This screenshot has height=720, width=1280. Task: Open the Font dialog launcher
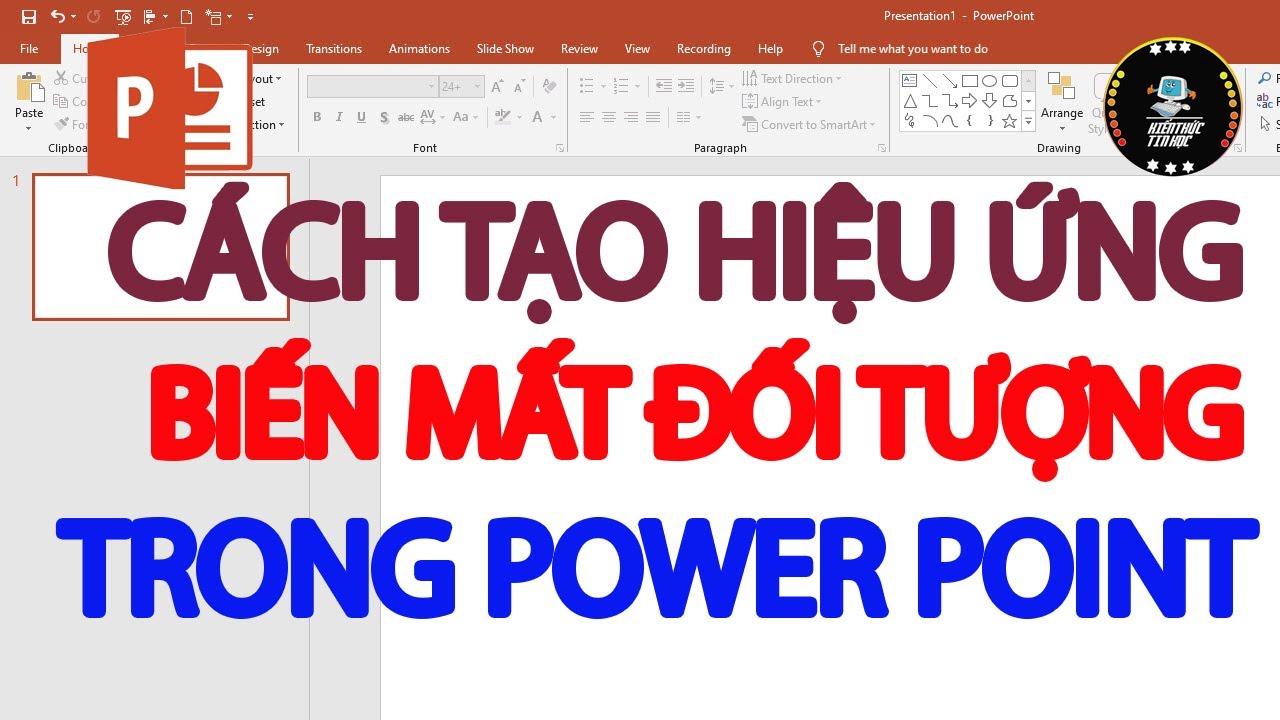click(x=559, y=148)
